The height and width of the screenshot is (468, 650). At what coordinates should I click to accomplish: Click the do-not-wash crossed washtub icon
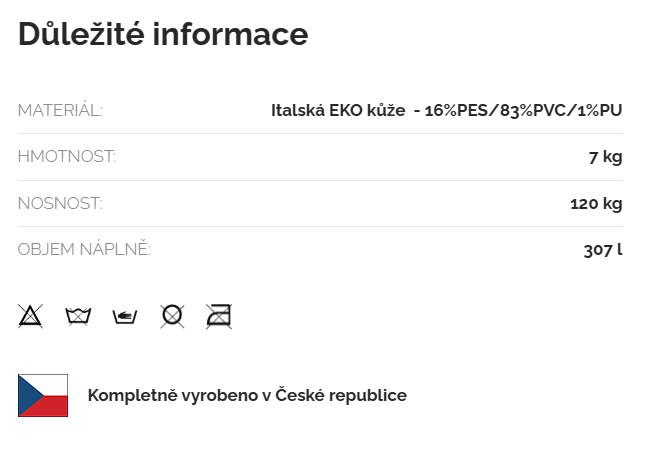78,316
